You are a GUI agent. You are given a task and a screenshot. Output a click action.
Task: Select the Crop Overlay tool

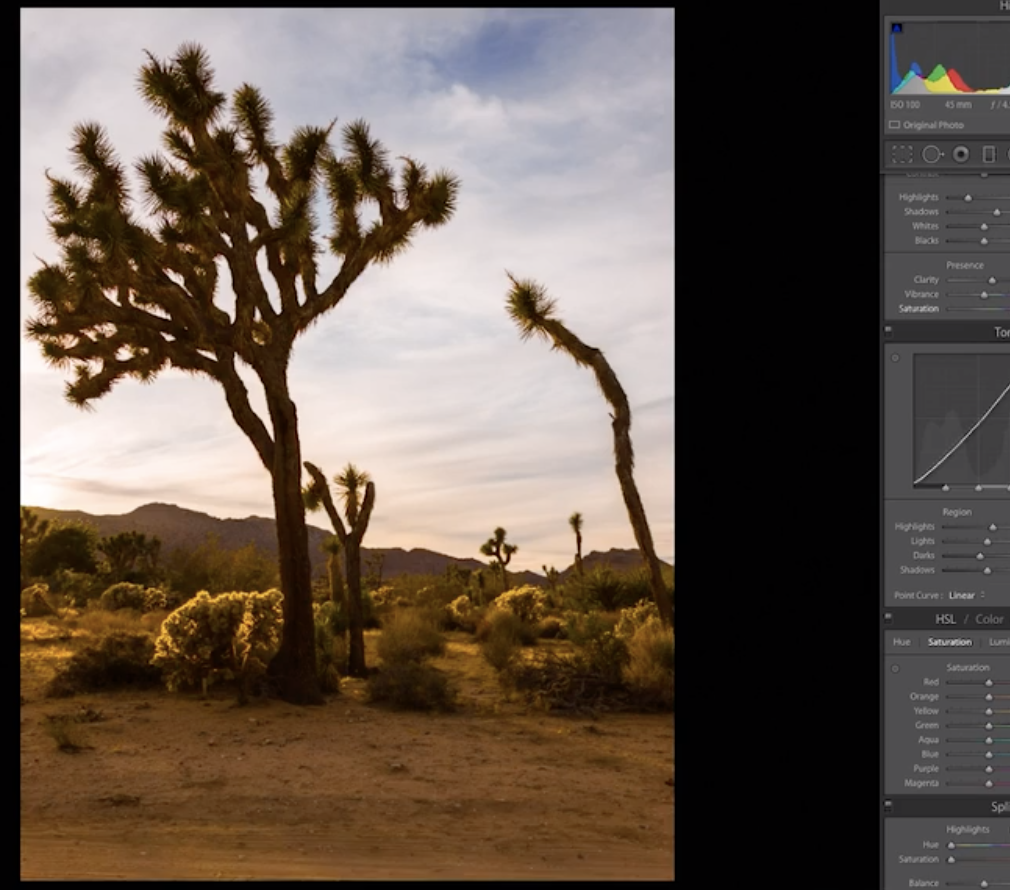903,154
